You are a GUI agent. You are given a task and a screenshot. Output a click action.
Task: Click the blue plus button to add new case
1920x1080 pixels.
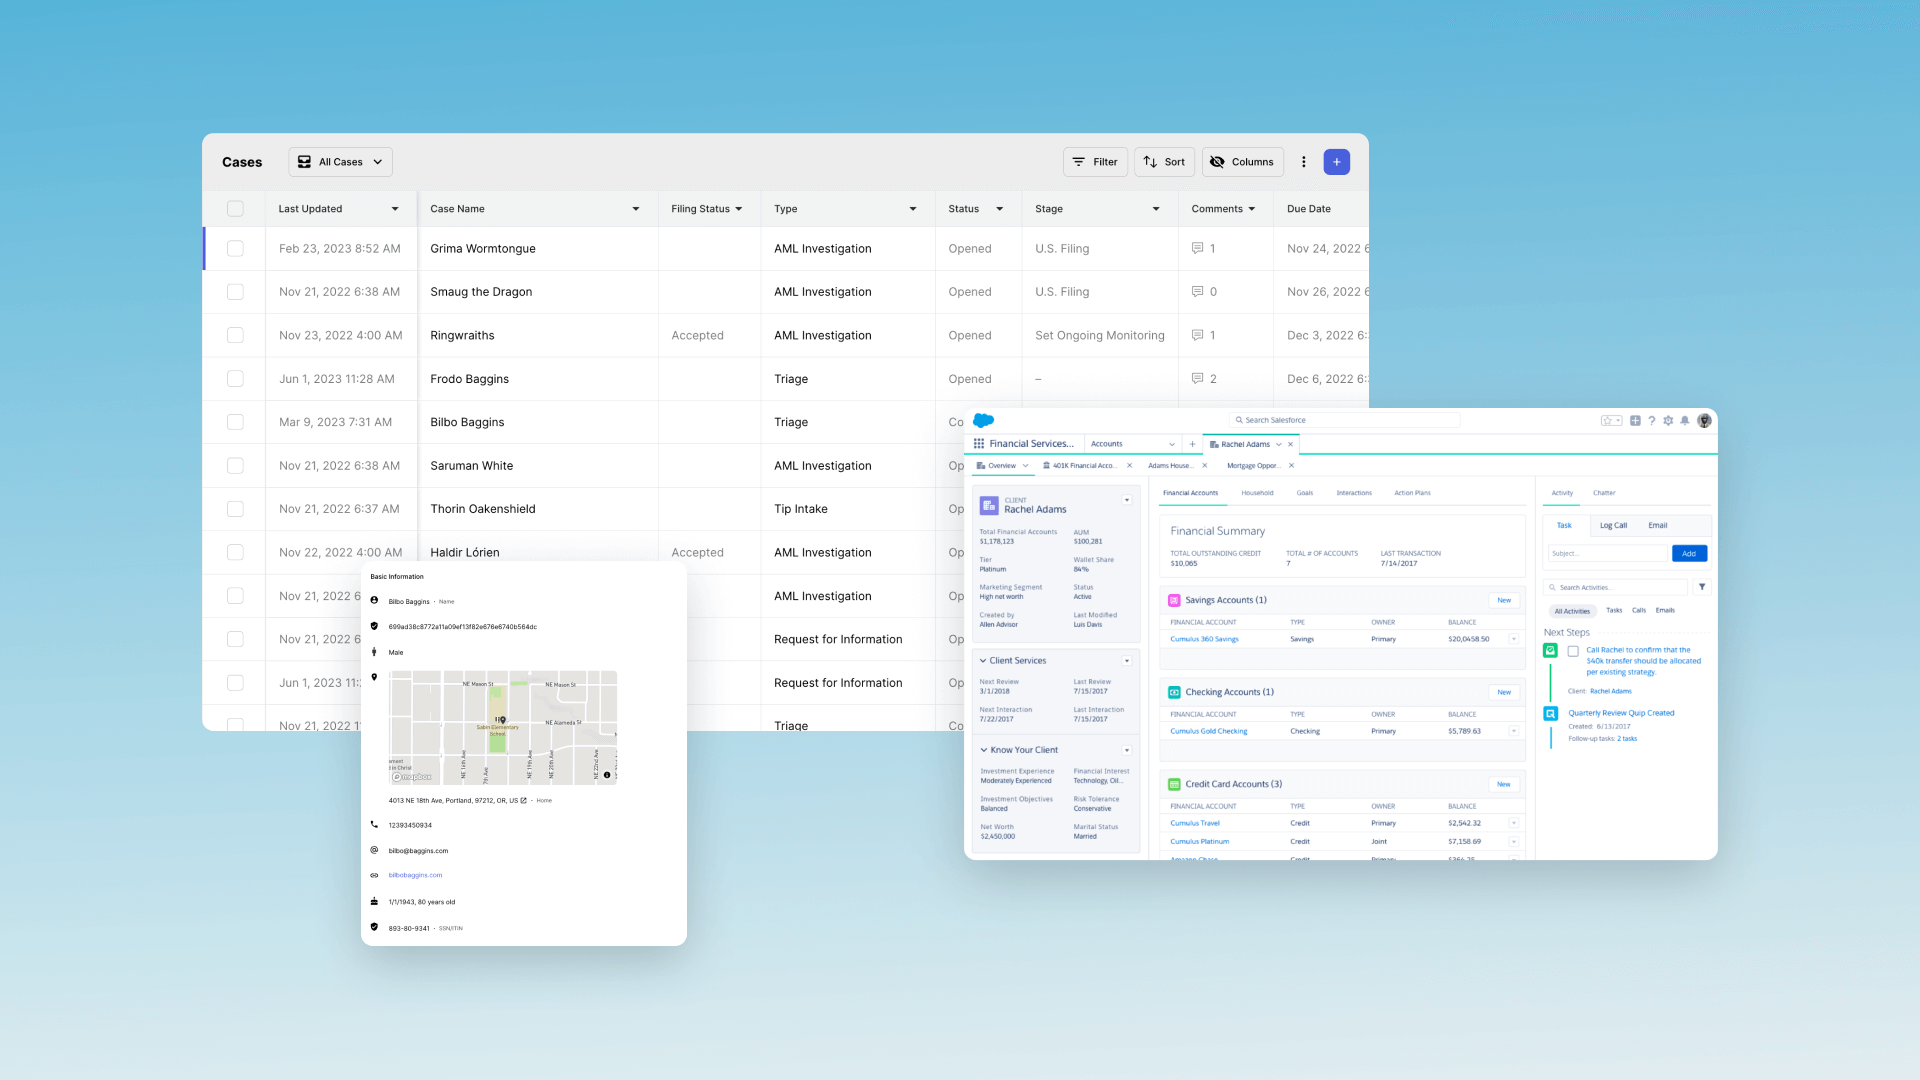1336,161
